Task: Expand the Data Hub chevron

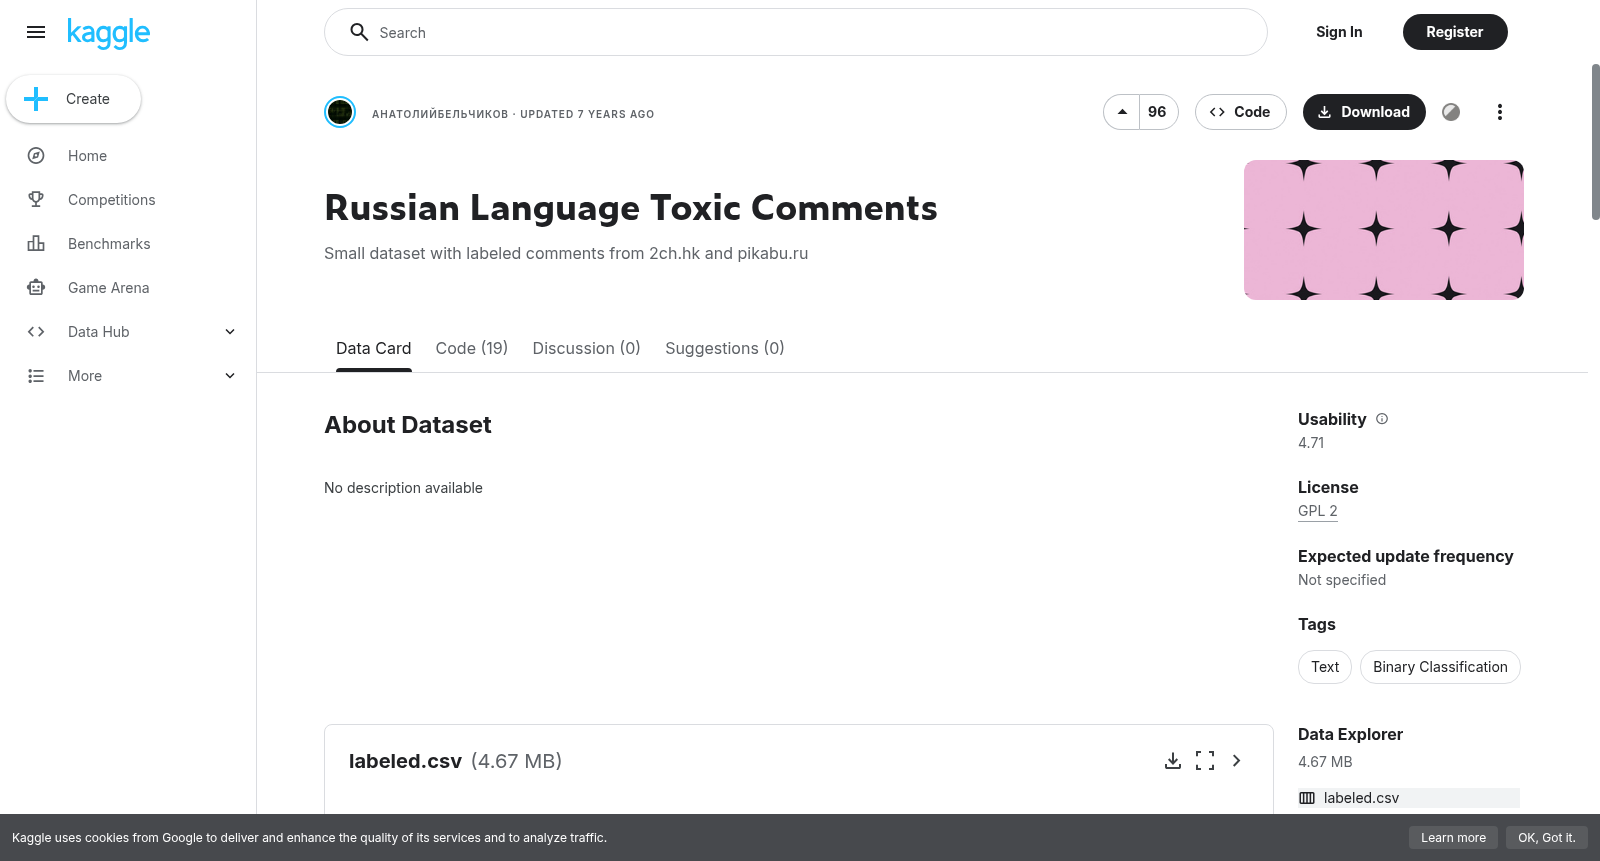Action: pos(230,332)
